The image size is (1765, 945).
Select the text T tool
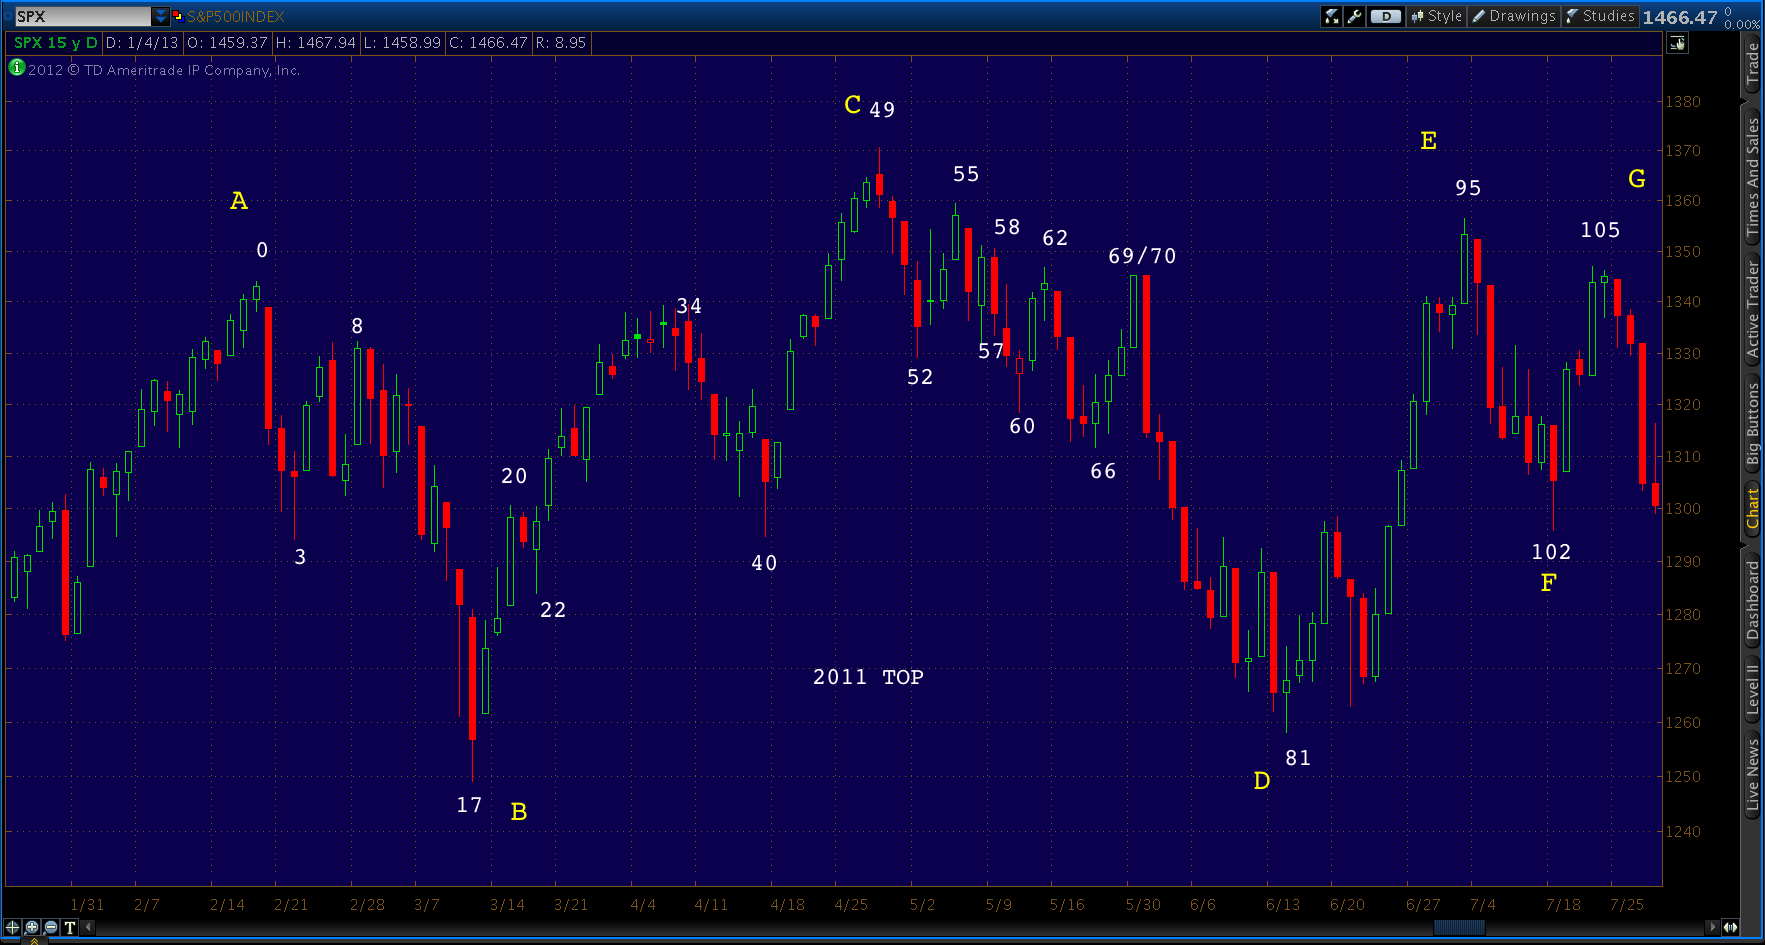69,927
